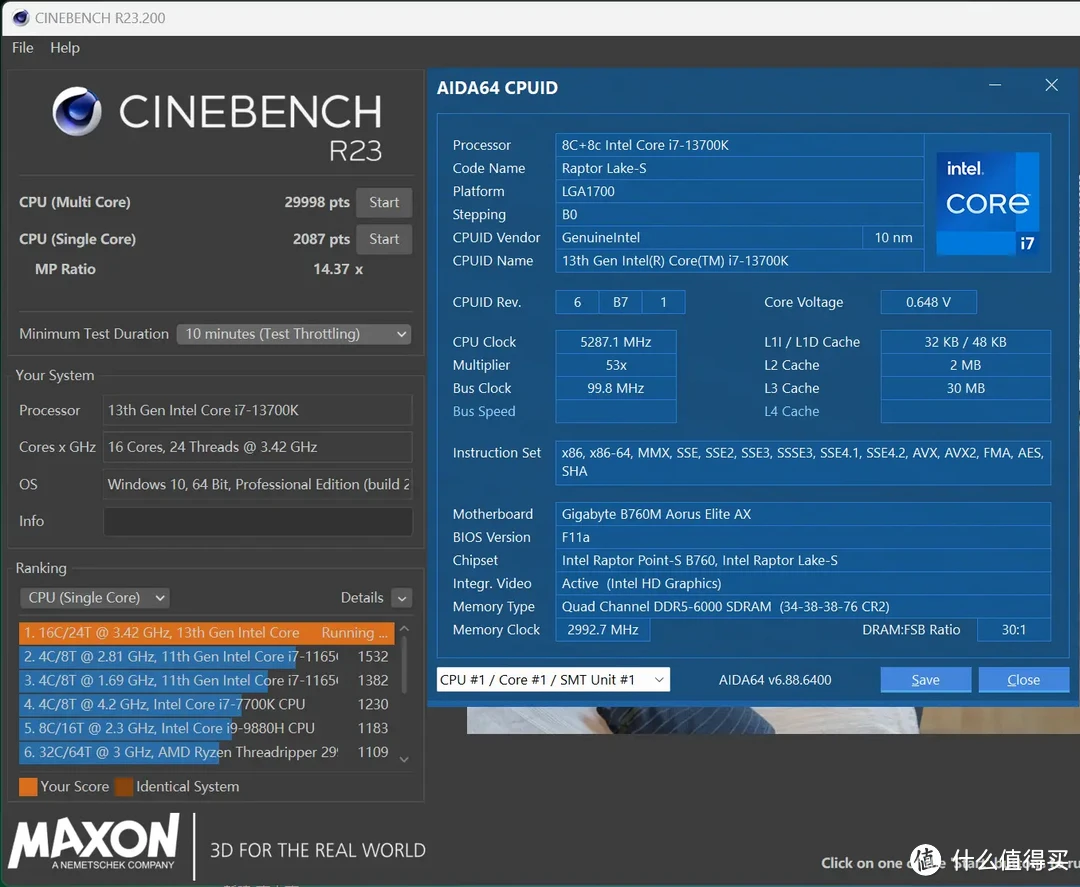Screen dimensions: 1080x887
Task: Click the Processor value 8C+8c Intel Core i7-13700K
Action: (x=739, y=145)
